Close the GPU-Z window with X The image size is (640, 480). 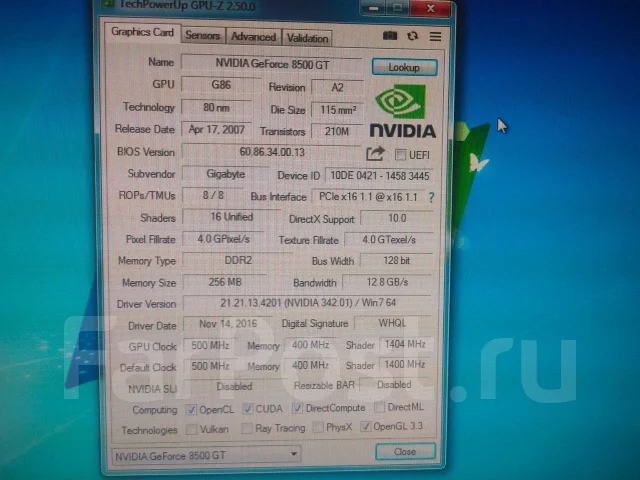coord(431,8)
